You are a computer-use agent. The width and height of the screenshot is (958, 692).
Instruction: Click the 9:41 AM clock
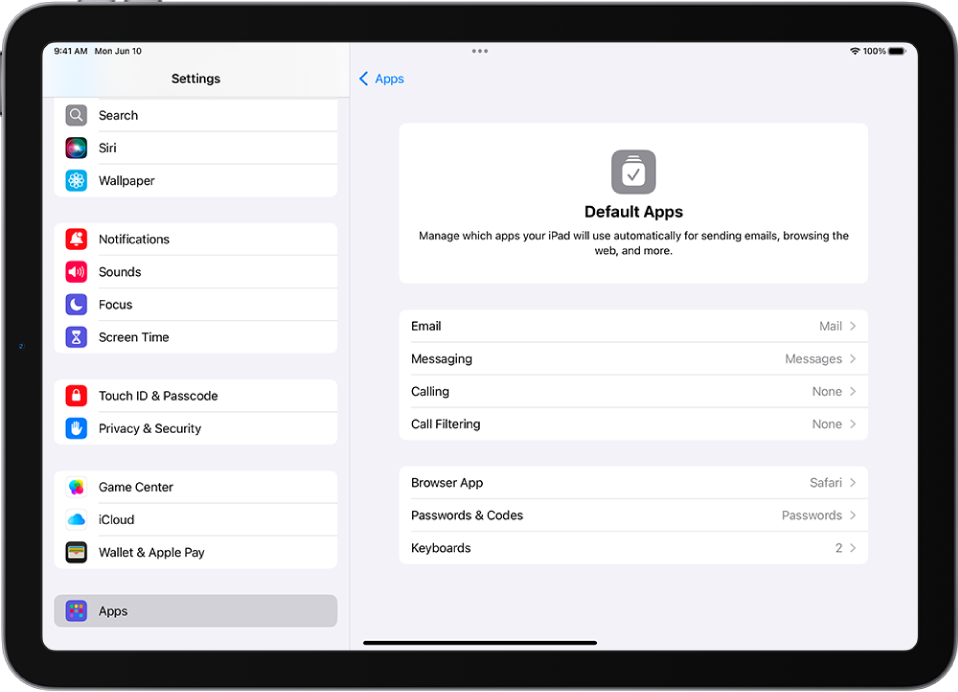click(x=70, y=51)
